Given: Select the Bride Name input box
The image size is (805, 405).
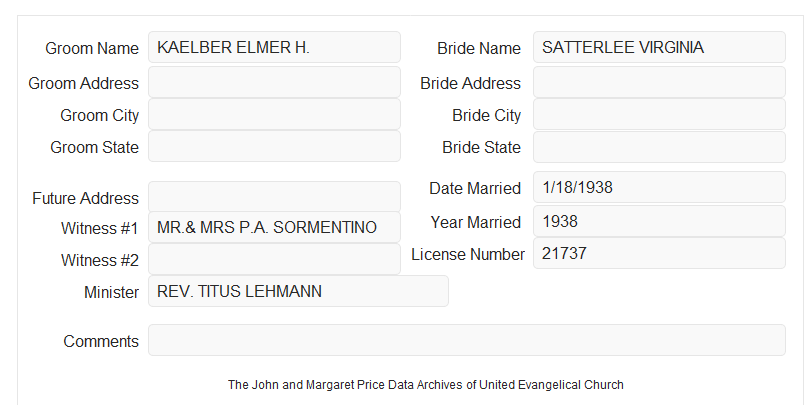Looking at the screenshot, I should [659, 47].
